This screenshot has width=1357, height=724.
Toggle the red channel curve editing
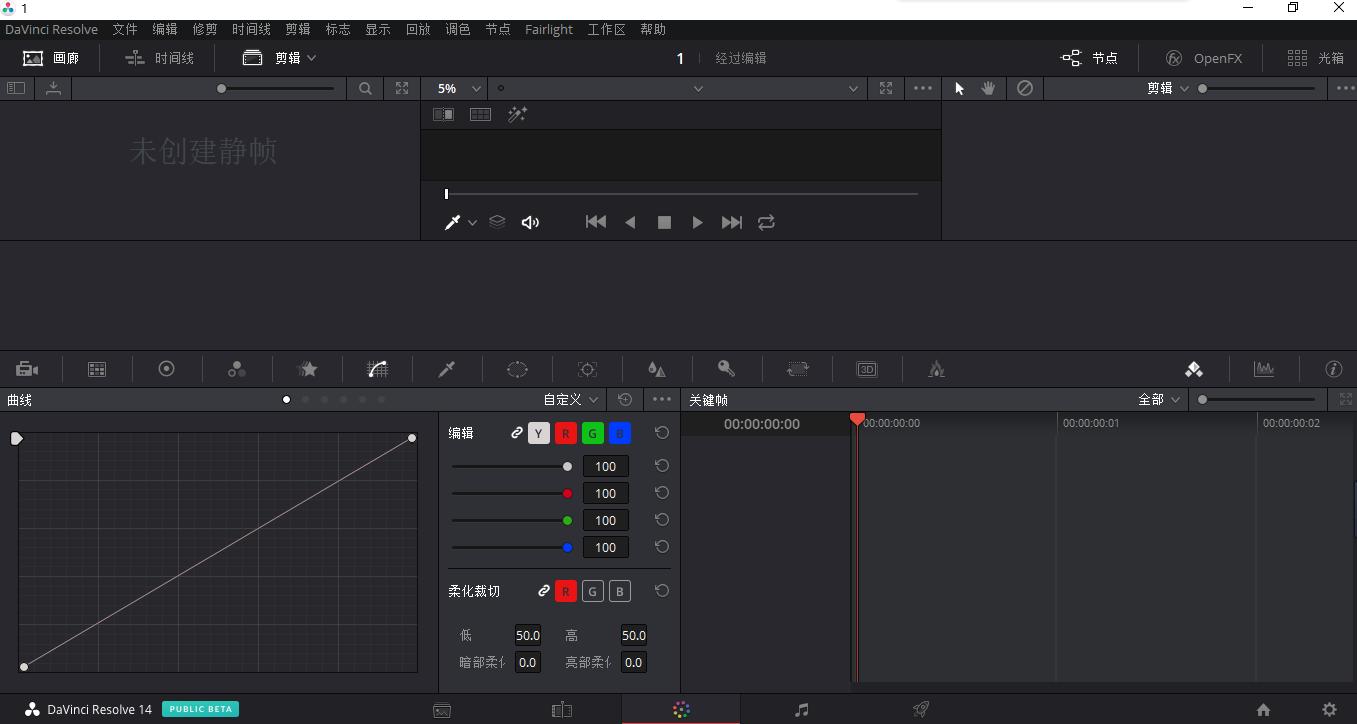point(566,432)
